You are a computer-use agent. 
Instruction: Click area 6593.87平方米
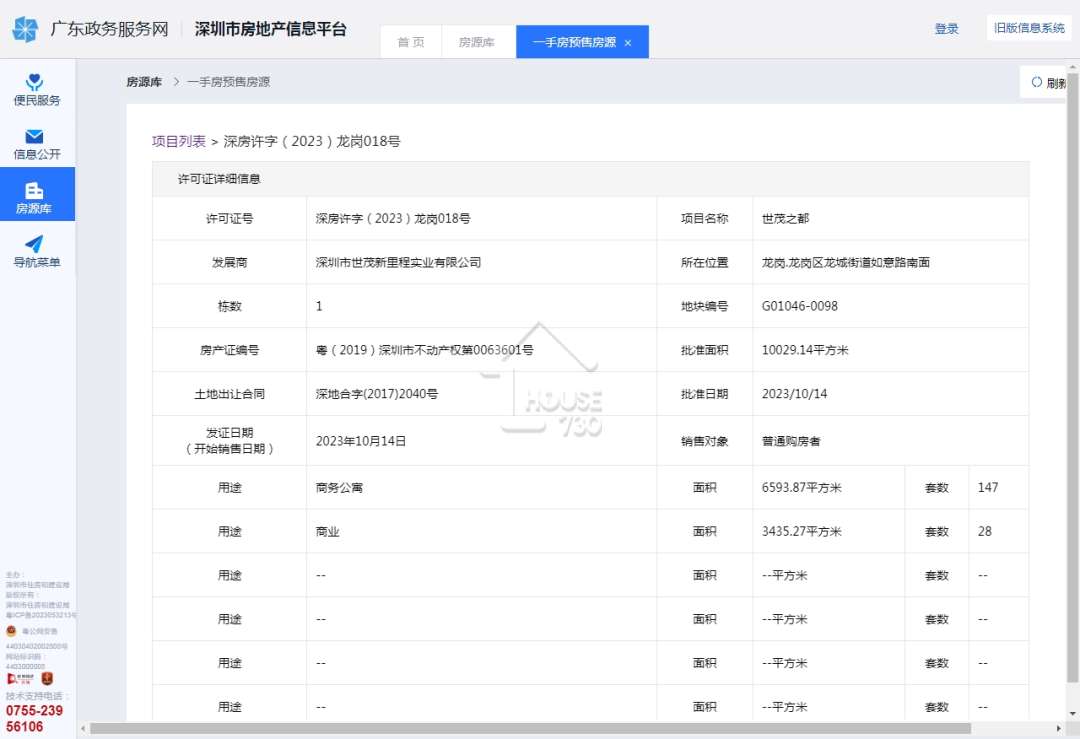802,488
